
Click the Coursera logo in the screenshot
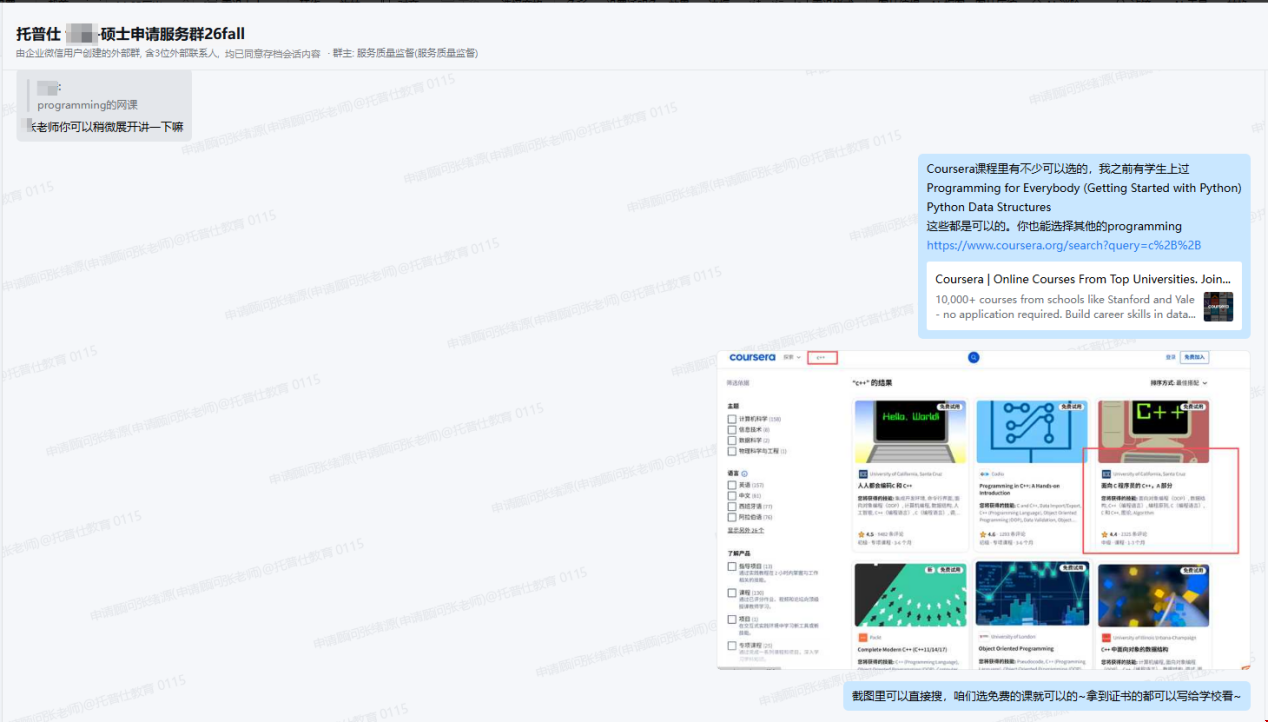coord(752,357)
